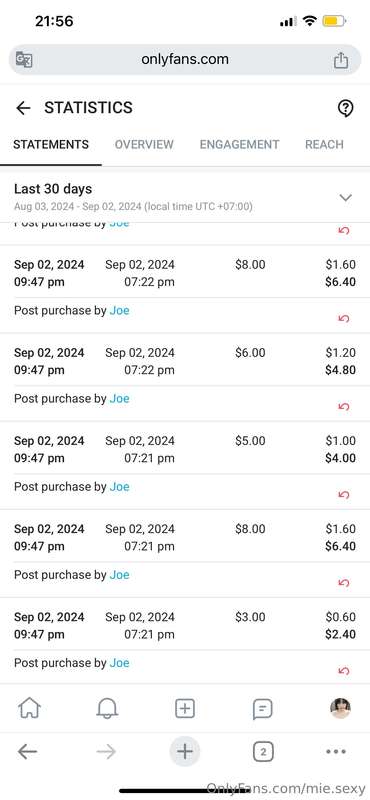The image size is (370, 800).
Task: Open the messages chat icon
Action: [x=262, y=709]
